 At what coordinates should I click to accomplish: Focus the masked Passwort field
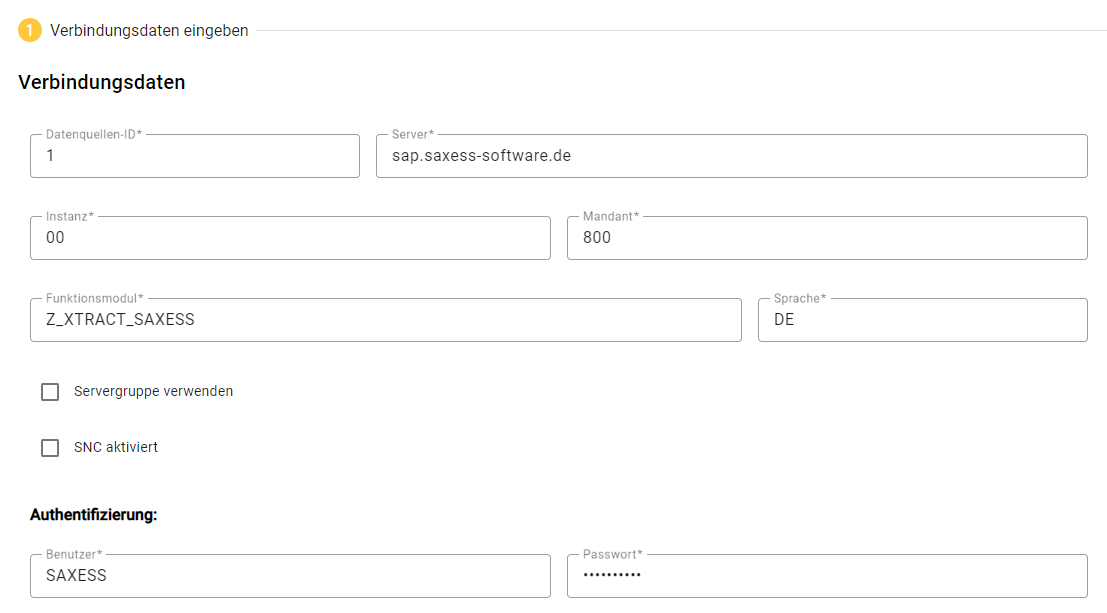pyautogui.click(x=826, y=576)
